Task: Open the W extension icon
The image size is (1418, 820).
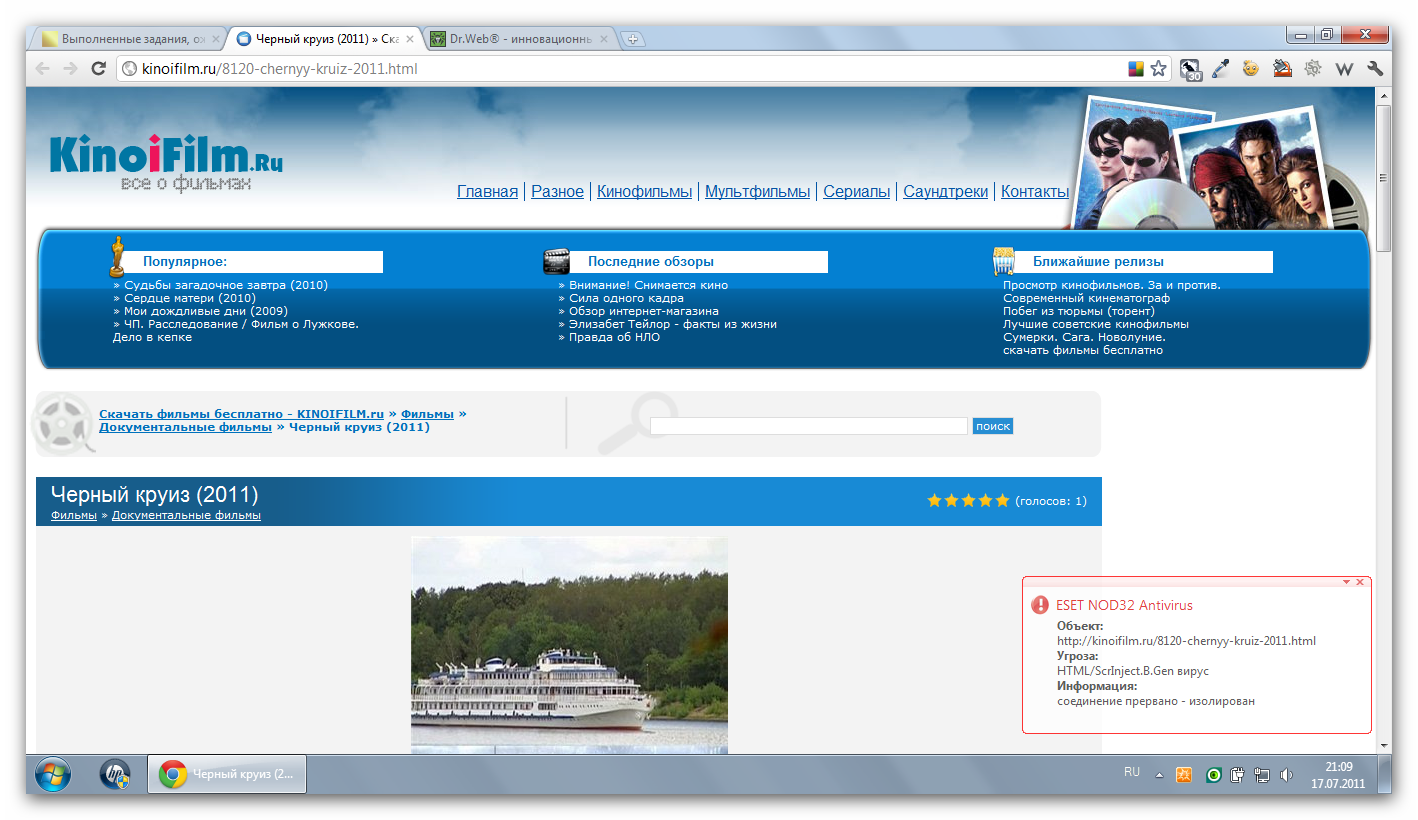Action: pyautogui.click(x=1344, y=69)
